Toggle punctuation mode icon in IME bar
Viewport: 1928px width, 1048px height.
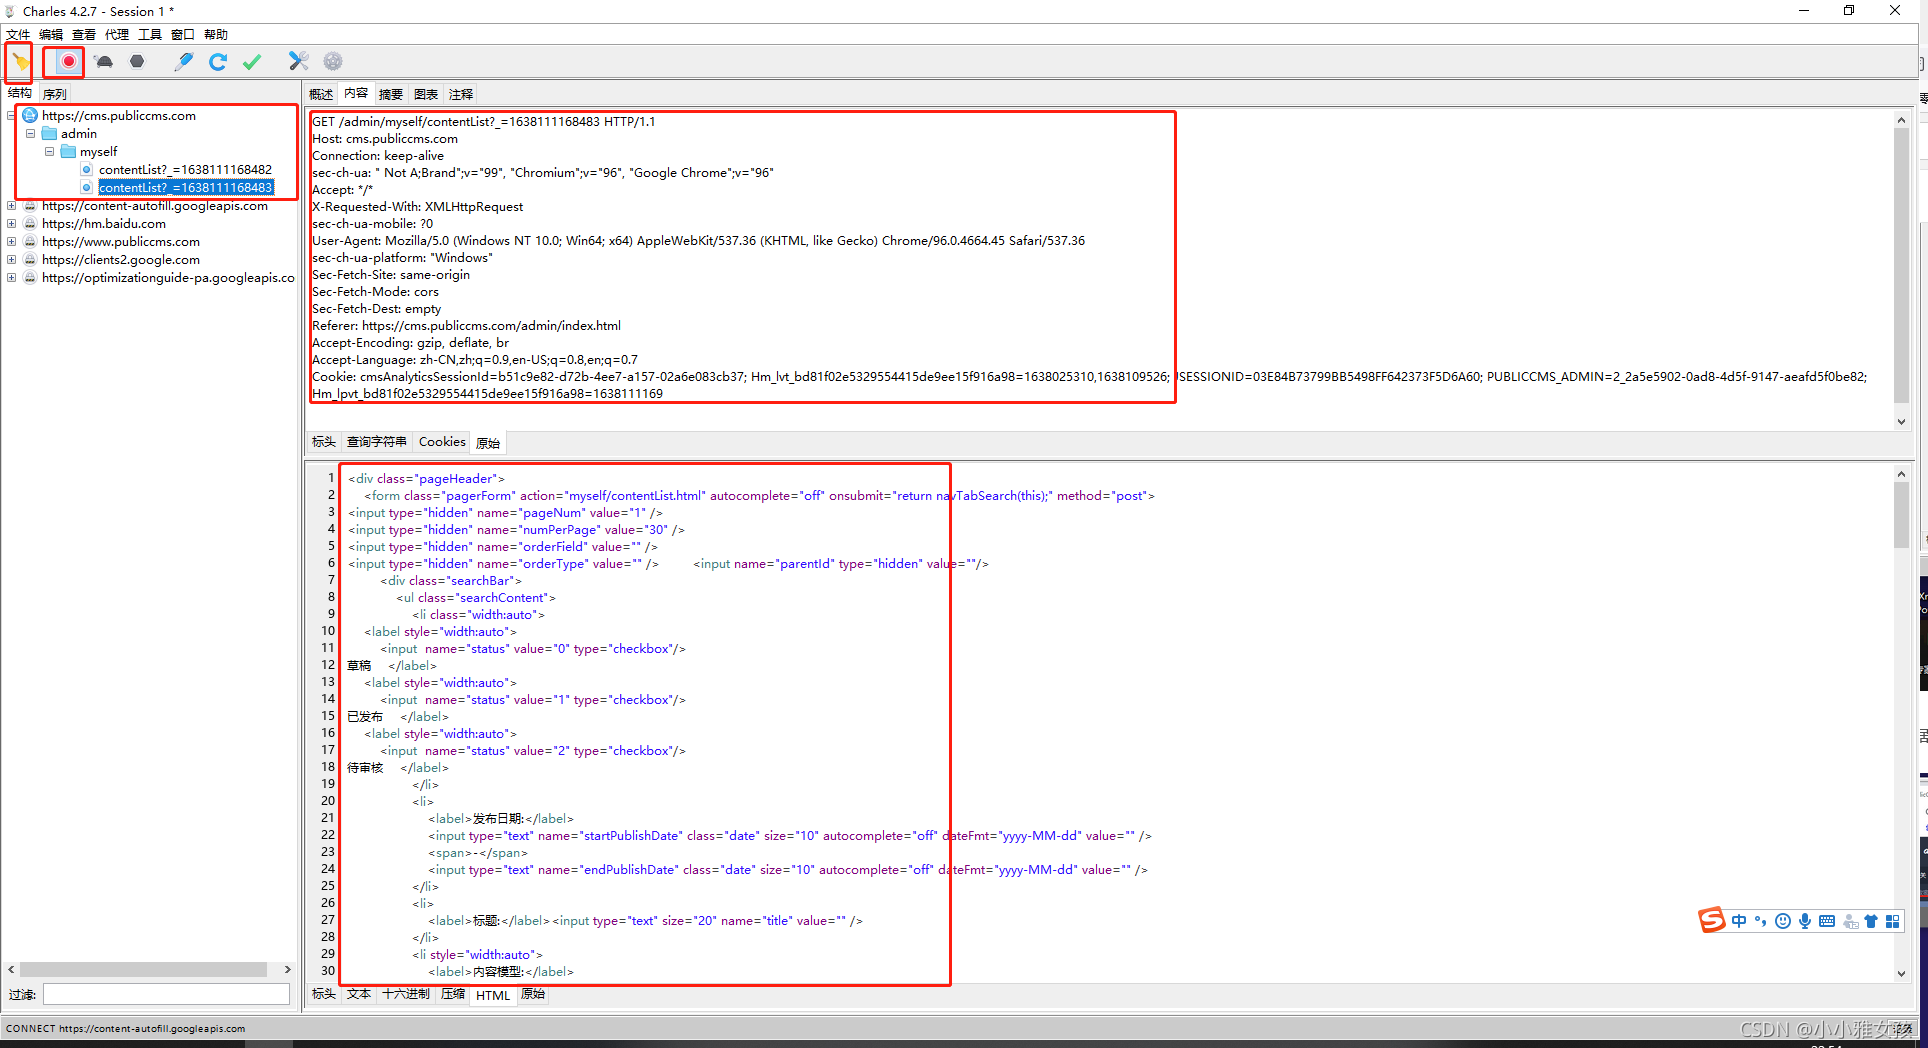pyautogui.click(x=1761, y=921)
